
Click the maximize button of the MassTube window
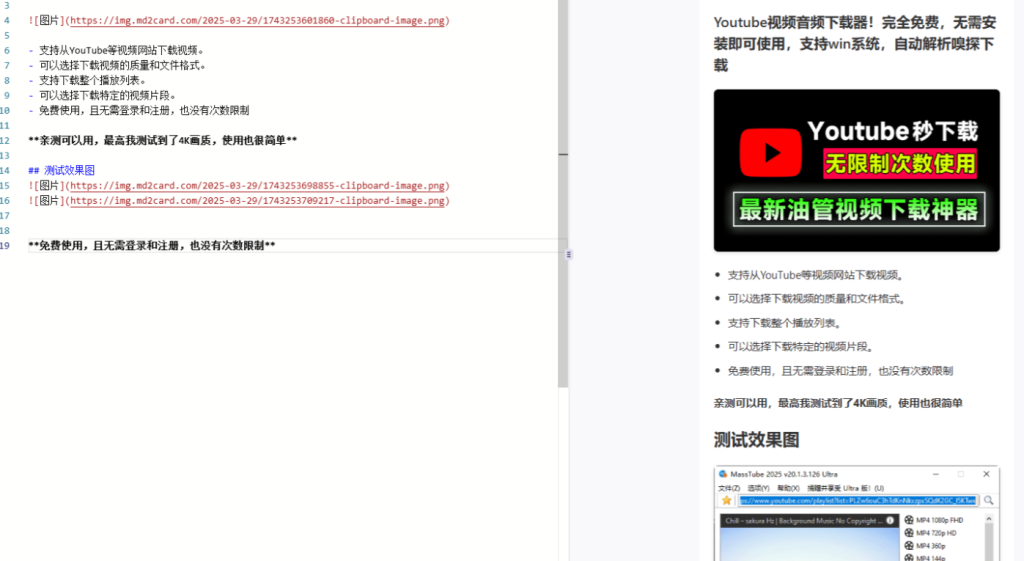961,474
